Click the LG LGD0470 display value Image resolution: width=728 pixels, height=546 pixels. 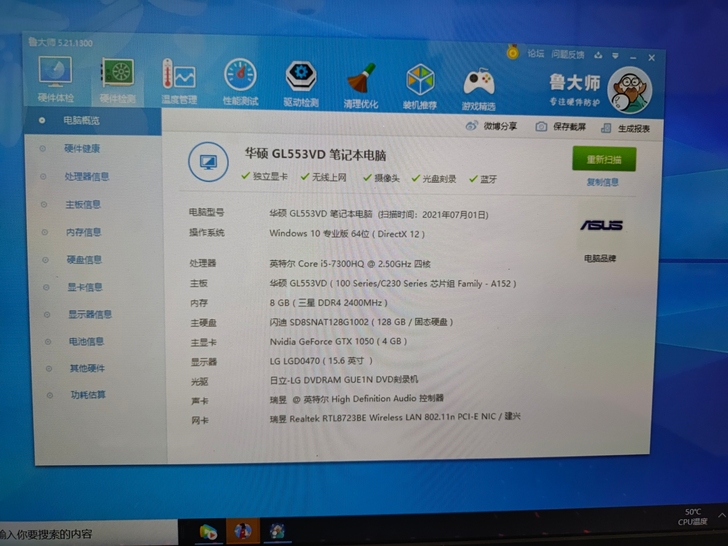[321, 361]
